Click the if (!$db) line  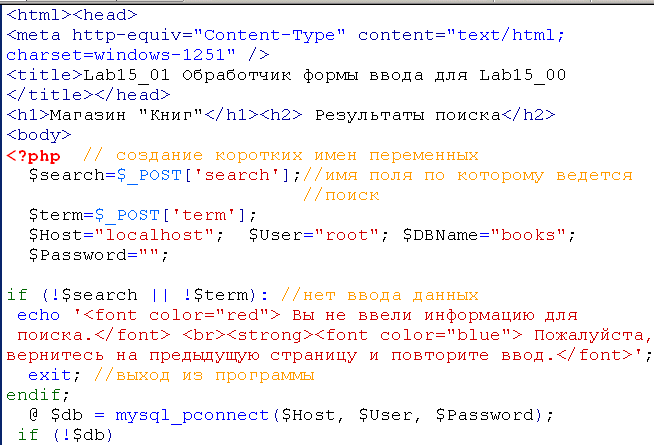tap(65, 435)
